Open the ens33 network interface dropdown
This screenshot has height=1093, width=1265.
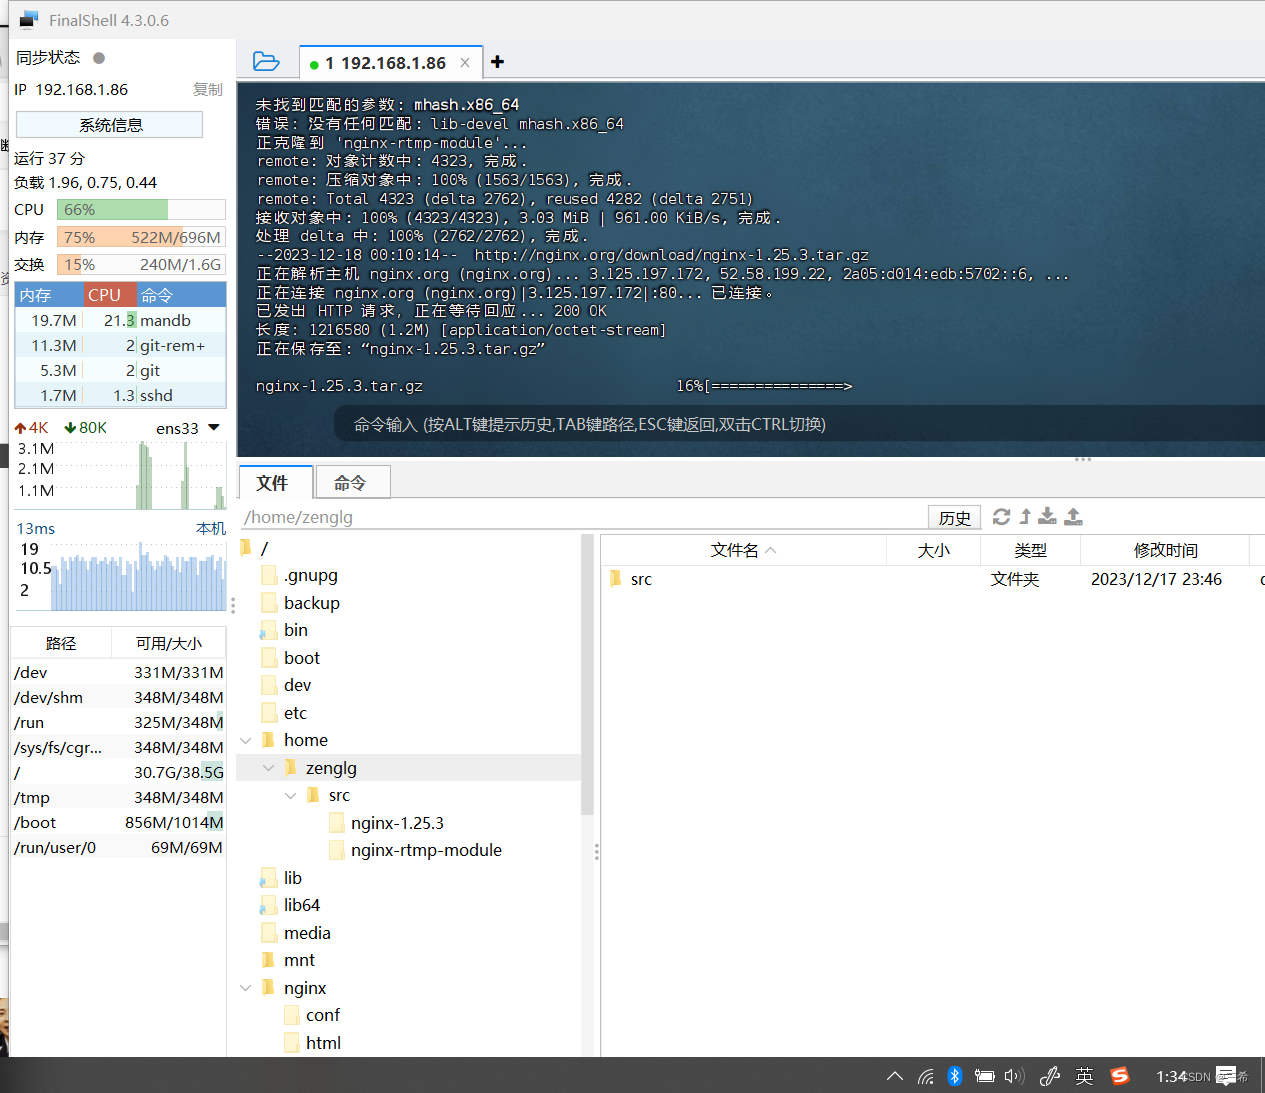click(x=213, y=427)
